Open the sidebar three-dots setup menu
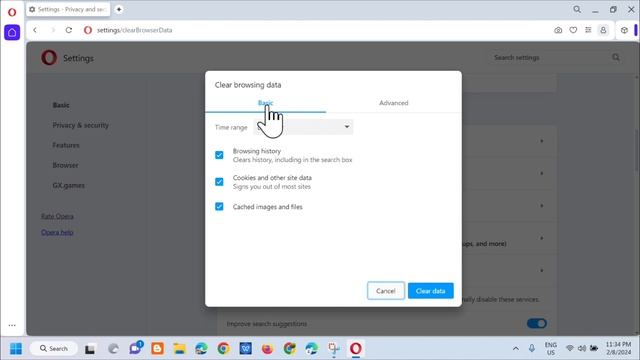This screenshot has height=360, width=640. click(x=12, y=325)
